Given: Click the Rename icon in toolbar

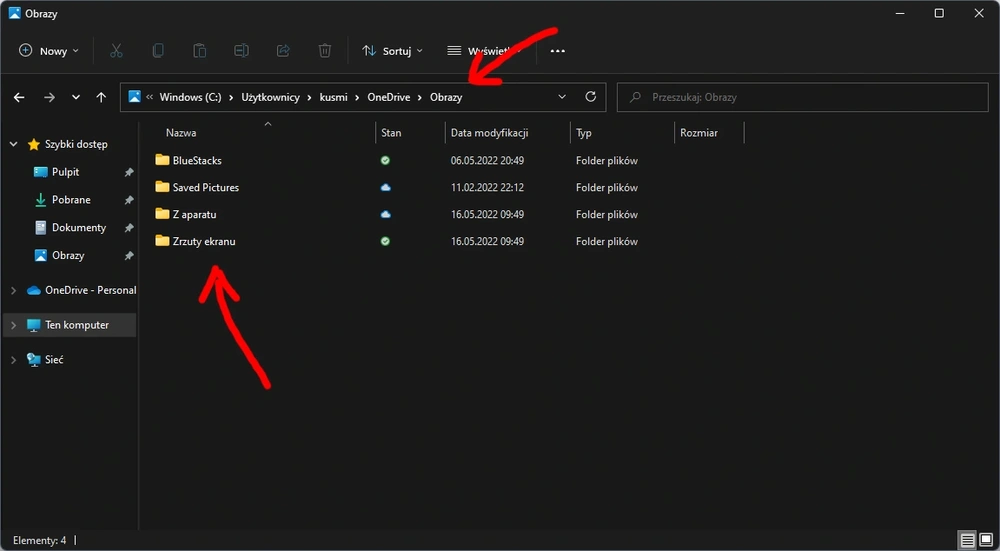Looking at the screenshot, I should pos(241,51).
